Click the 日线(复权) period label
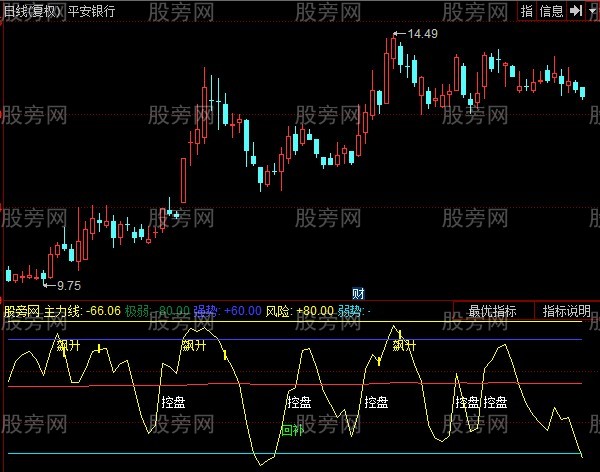Screen dimensions: 600x472 click(35, 11)
